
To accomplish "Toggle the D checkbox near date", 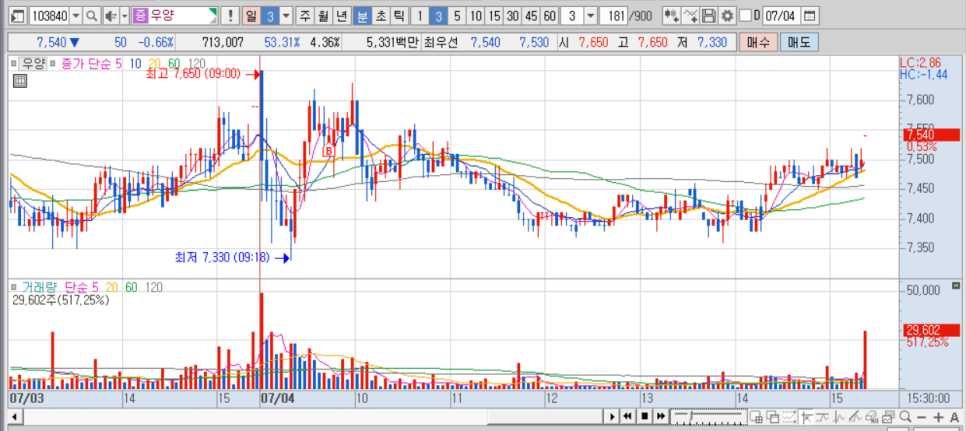I will coord(745,15).
